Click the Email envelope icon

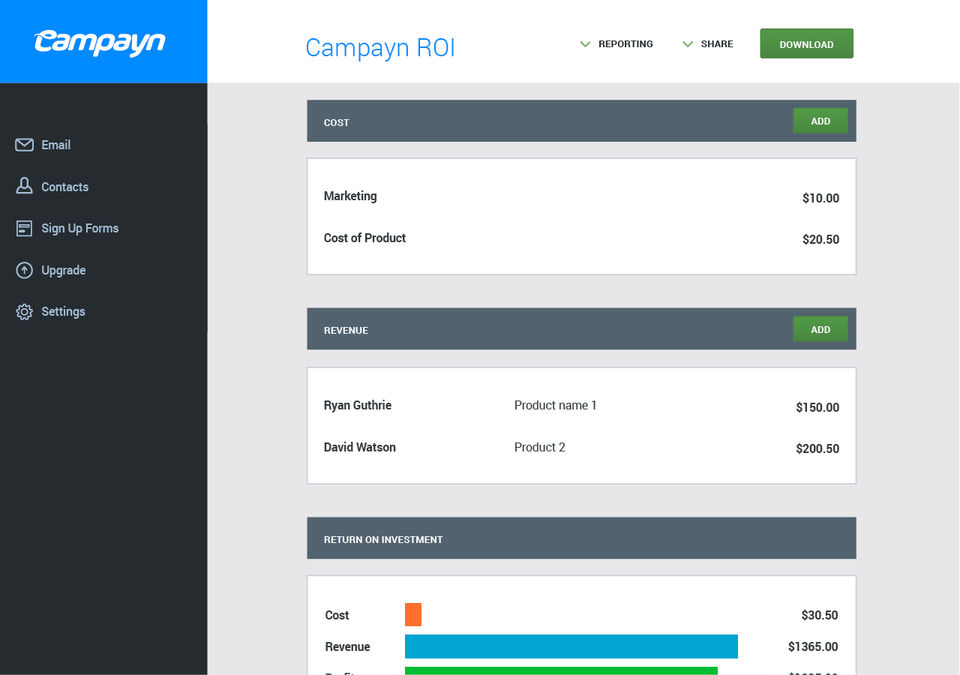pyautogui.click(x=24, y=145)
